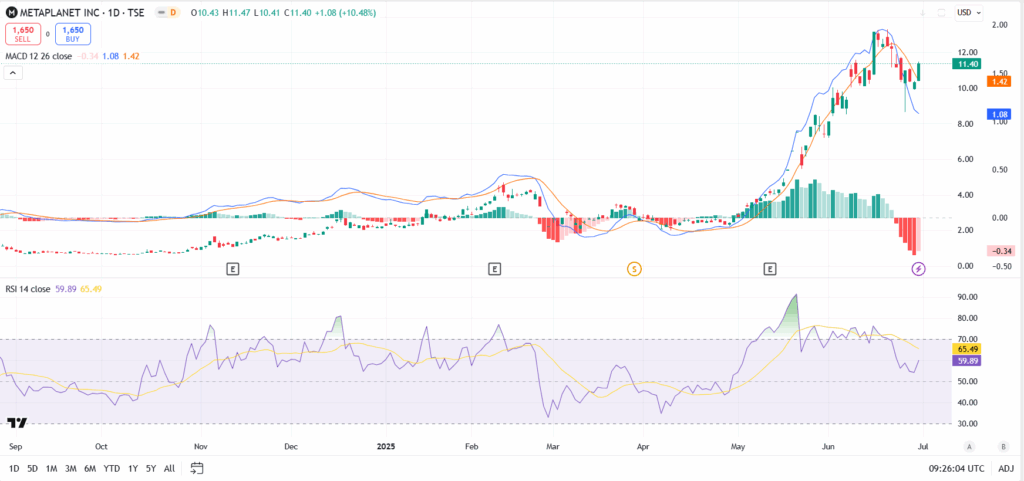Click the orange S split marker

(x=633, y=269)
